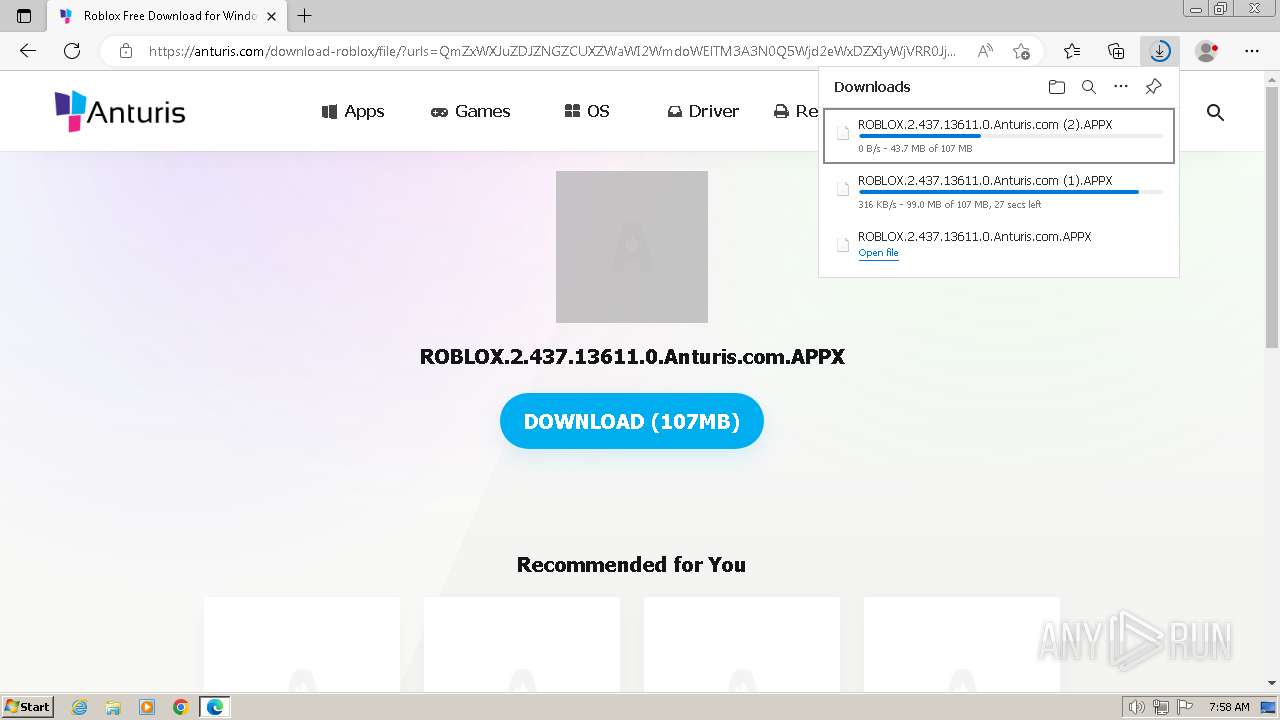Open File Explorer from taskbar
The height and width of the screenshot is (720, 1280).
point(113,707)
